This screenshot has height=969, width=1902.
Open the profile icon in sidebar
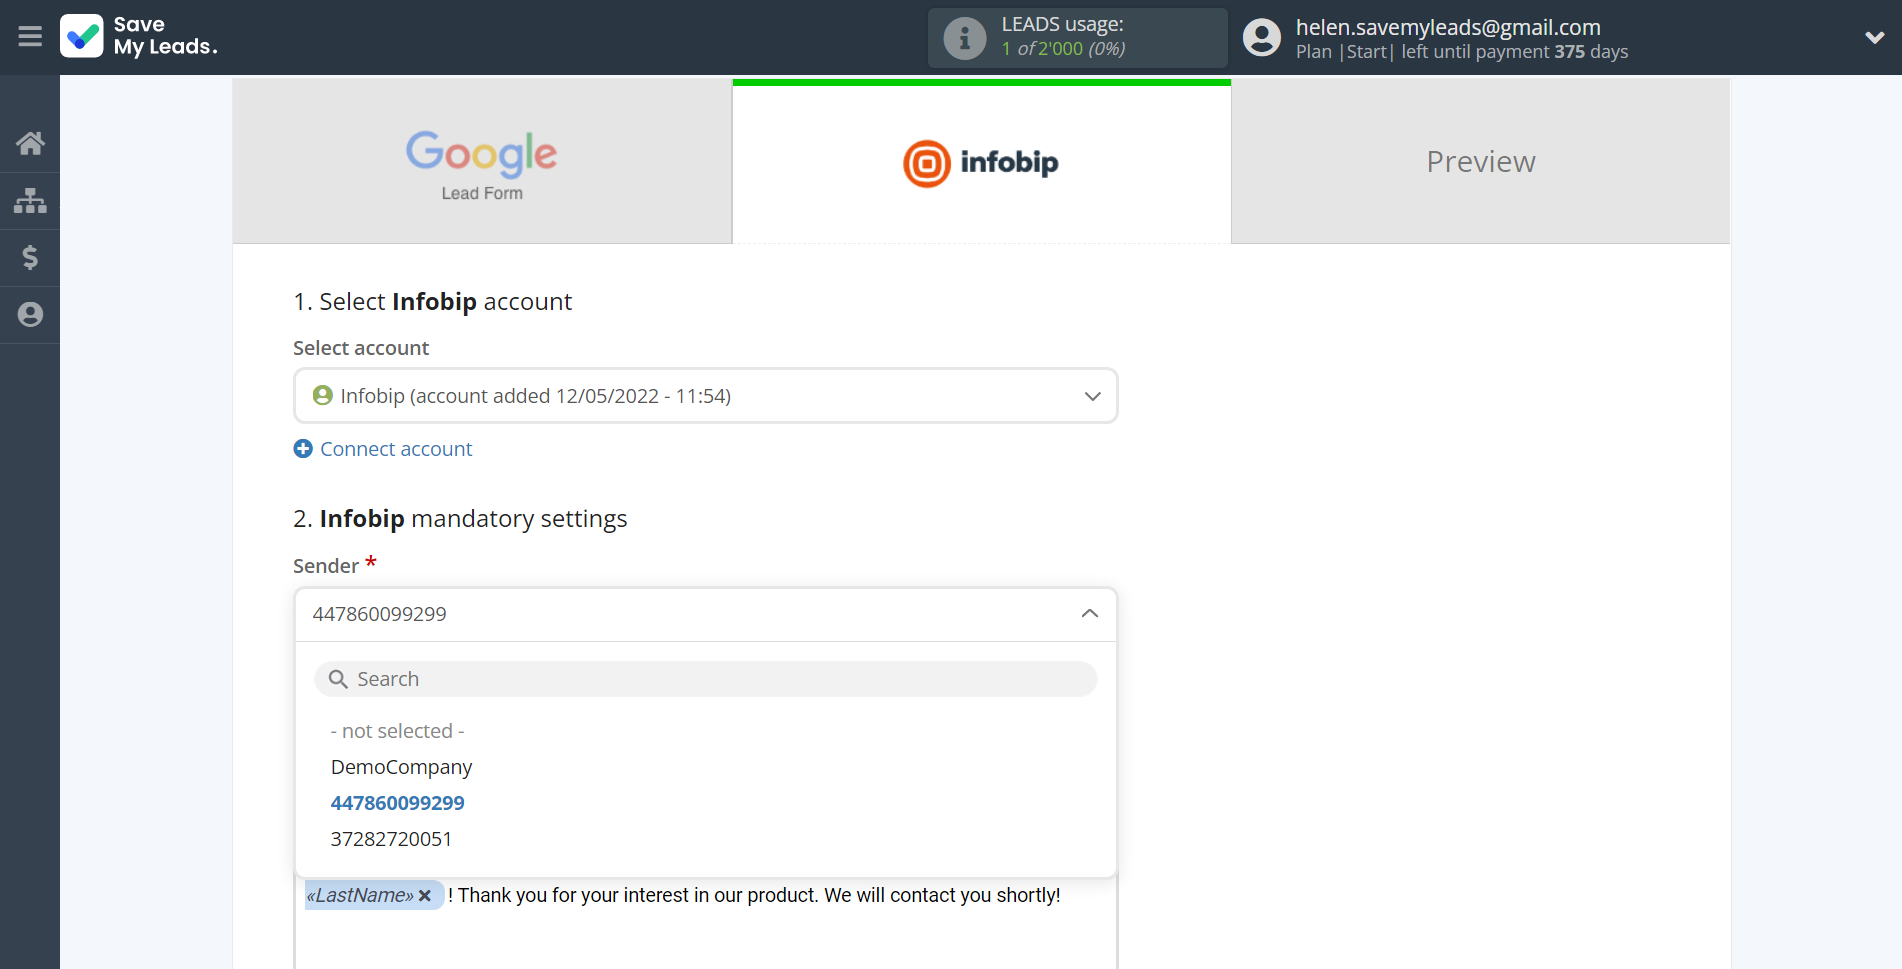click(30, 315)
